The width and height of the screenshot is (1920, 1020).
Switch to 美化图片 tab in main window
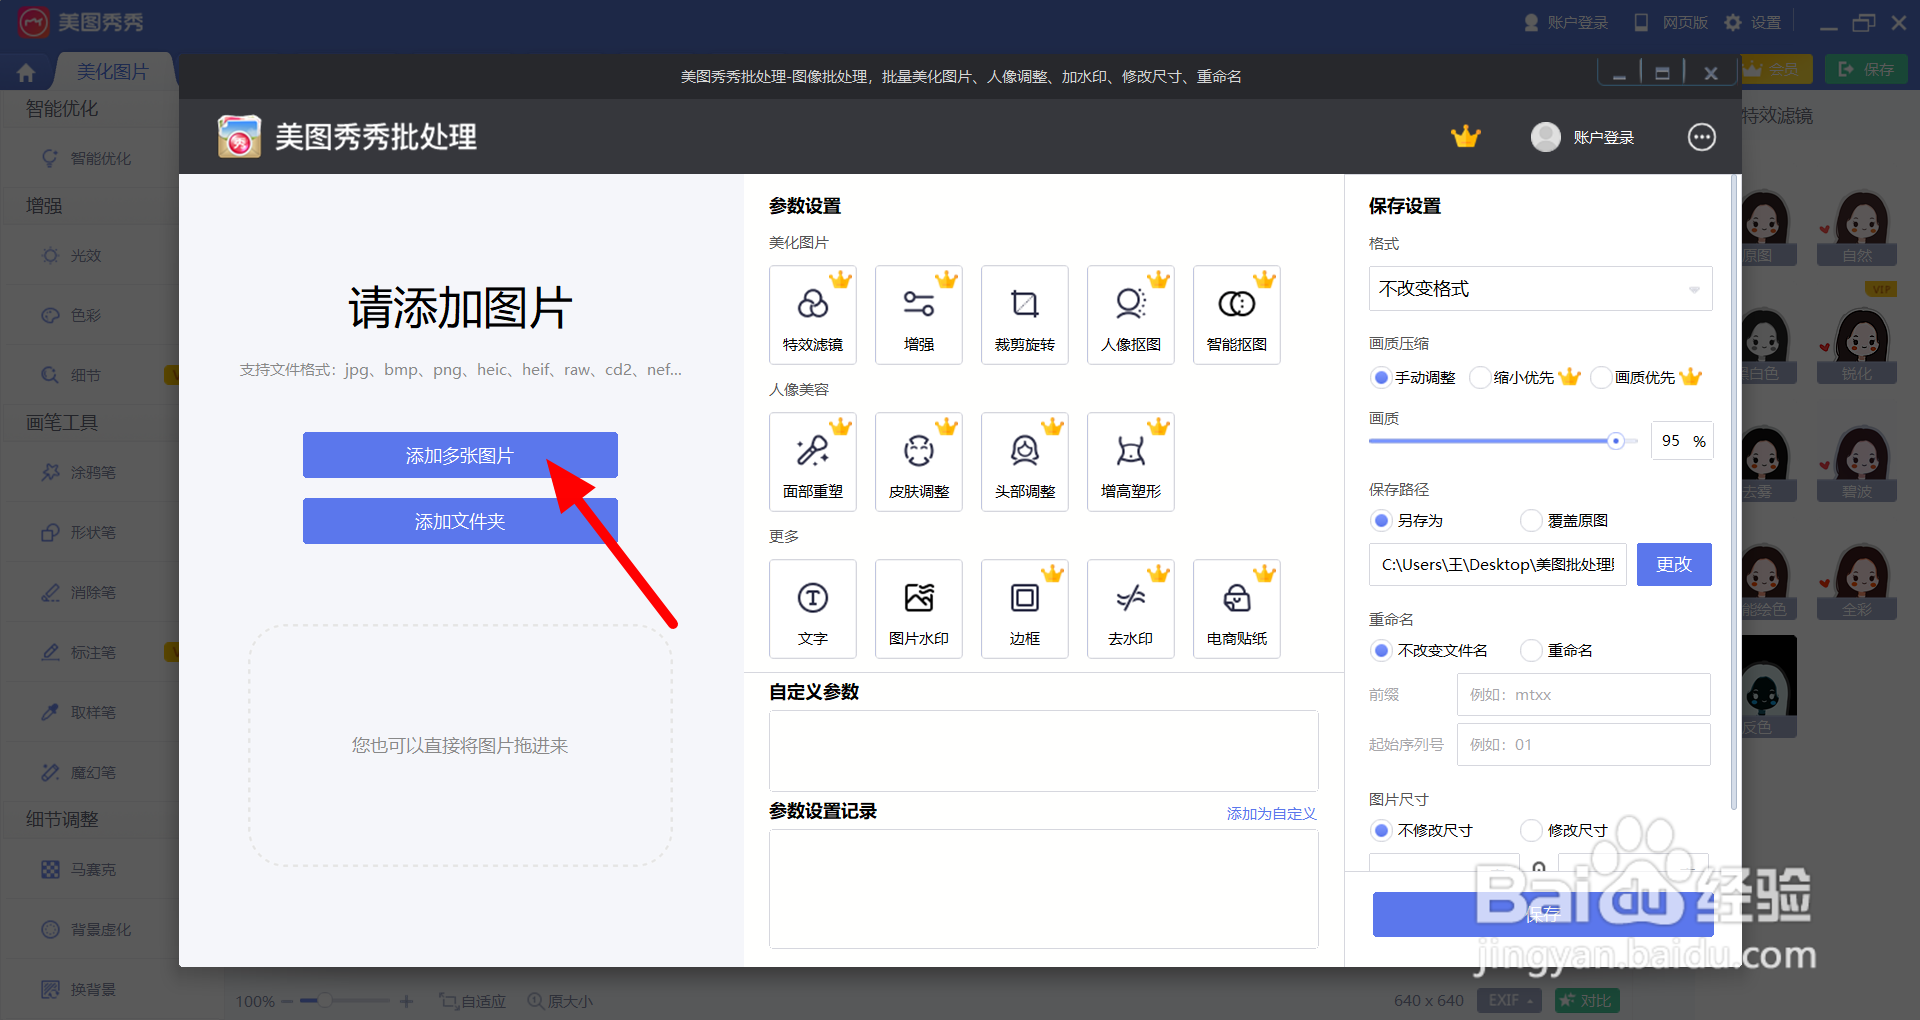pos(112,72)
